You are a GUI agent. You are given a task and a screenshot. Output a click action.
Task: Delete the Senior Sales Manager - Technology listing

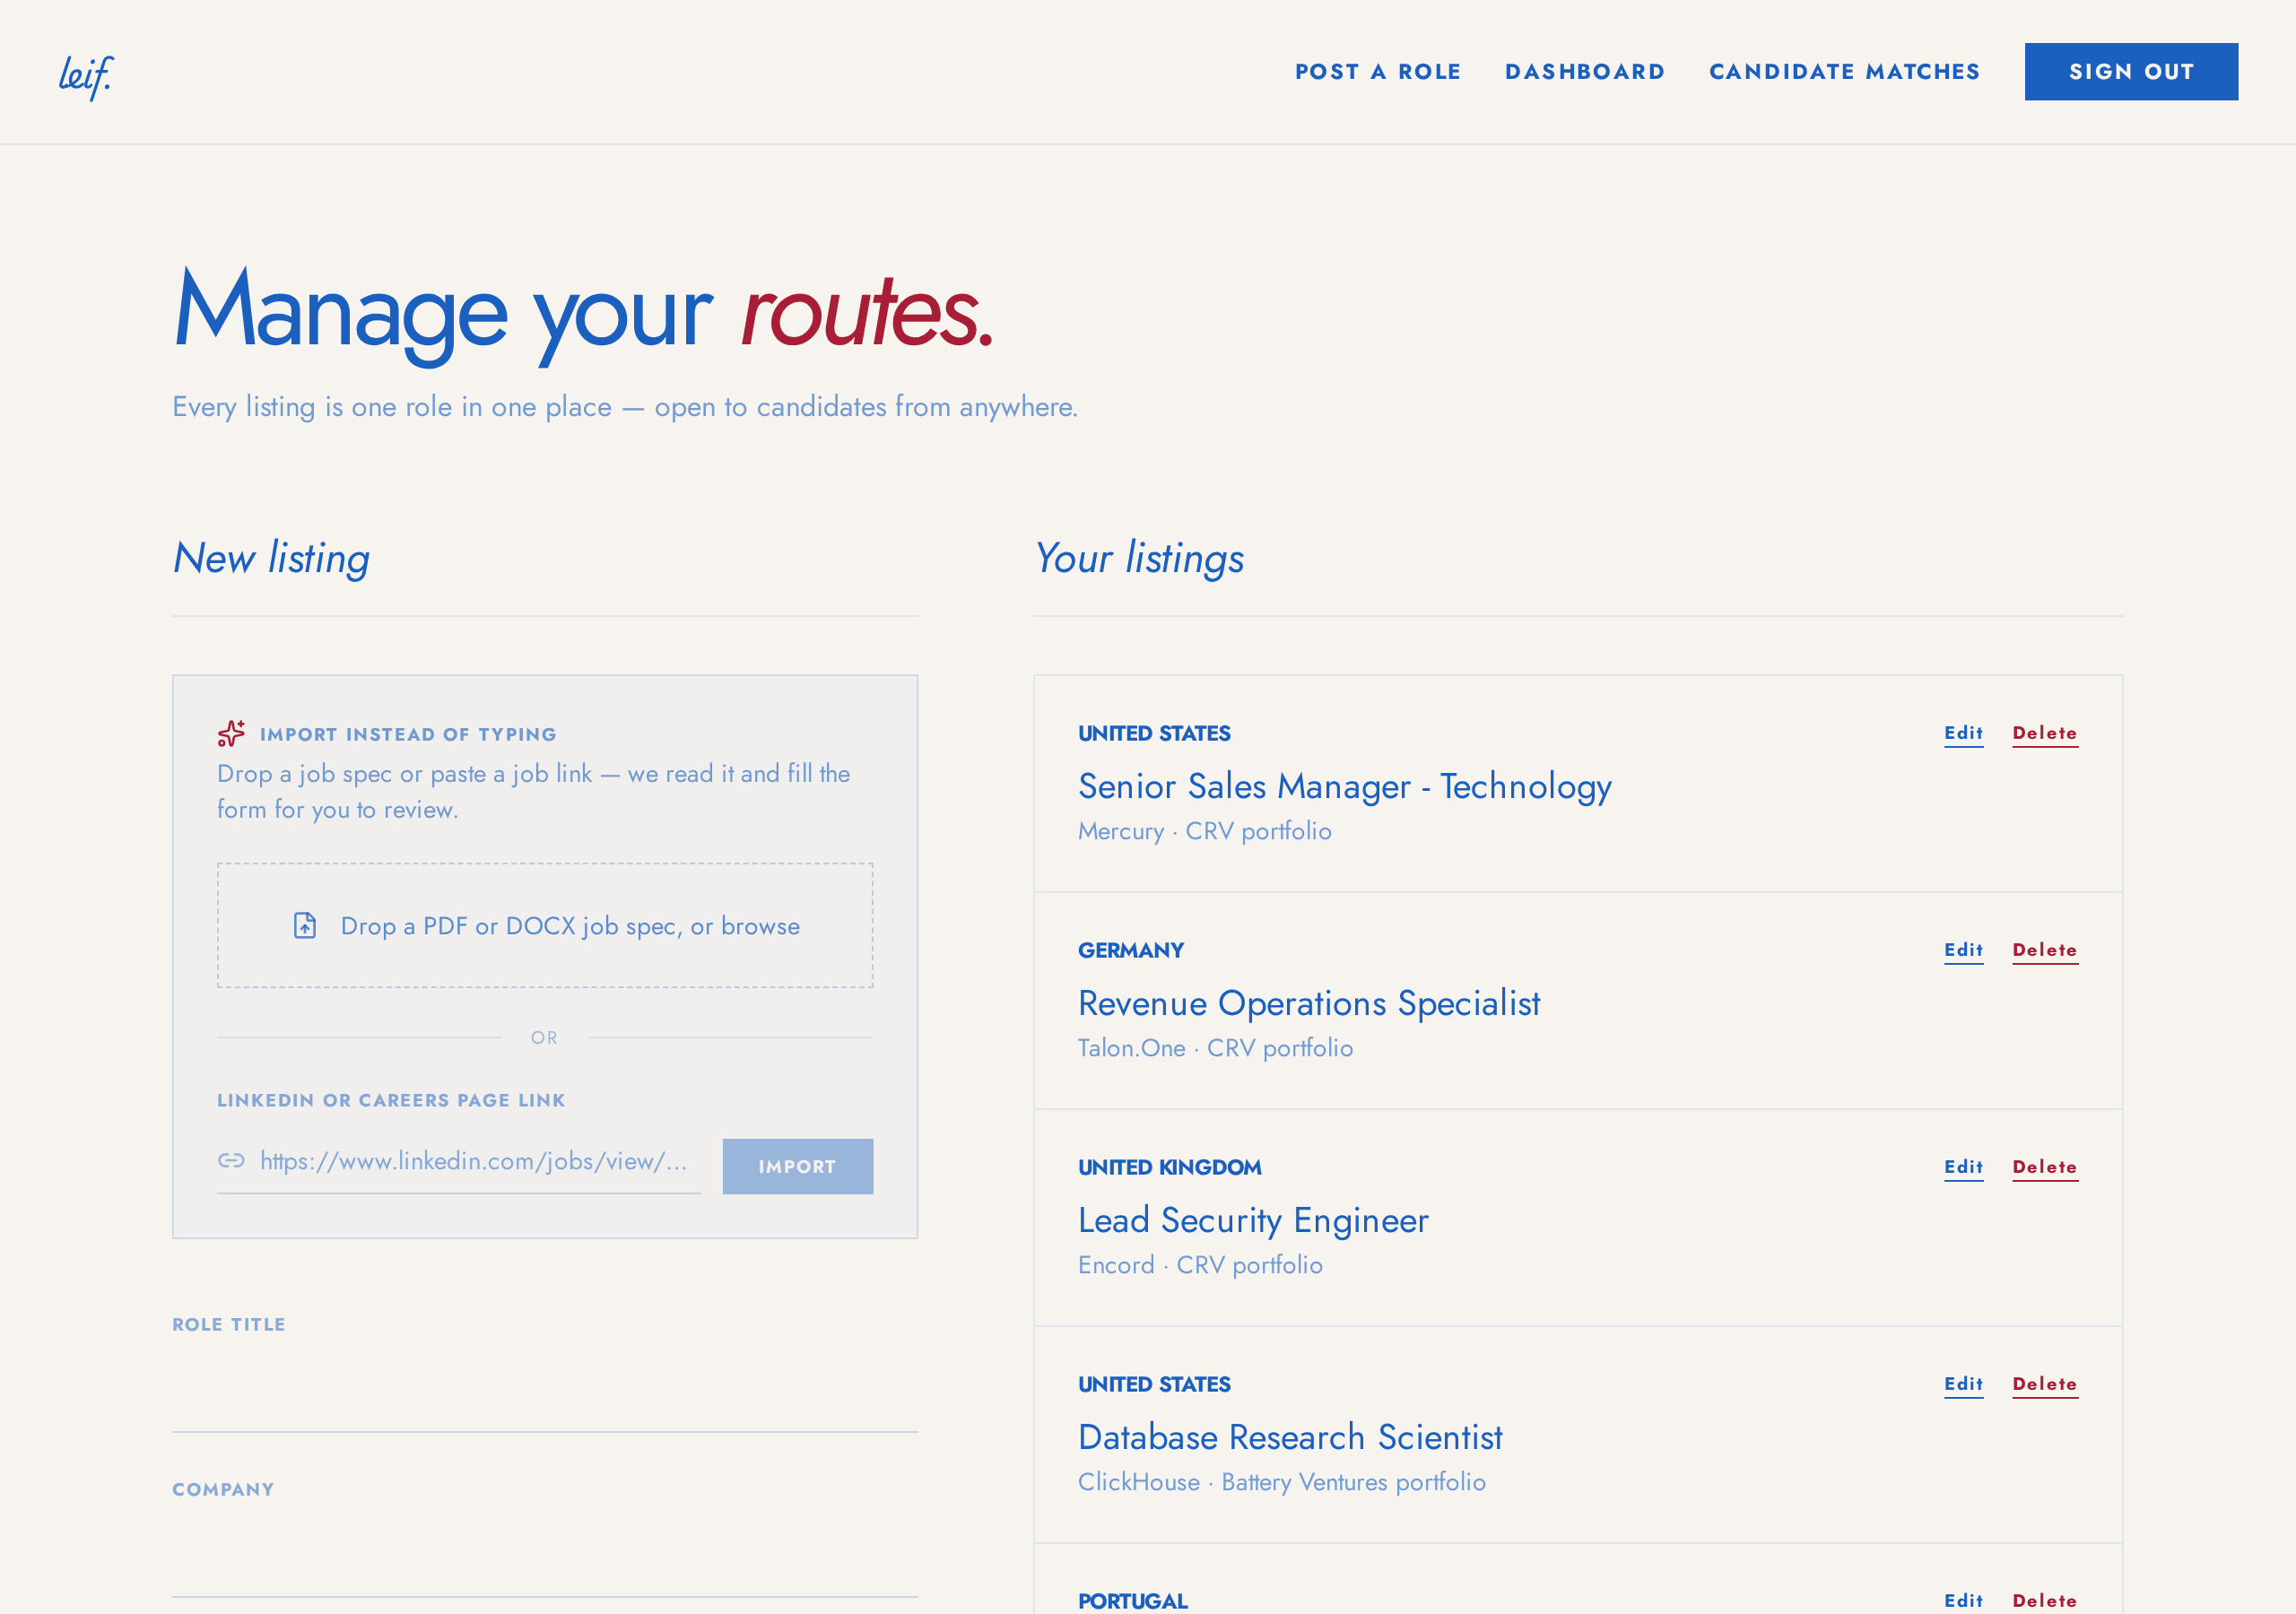(x=2045, y=733)
